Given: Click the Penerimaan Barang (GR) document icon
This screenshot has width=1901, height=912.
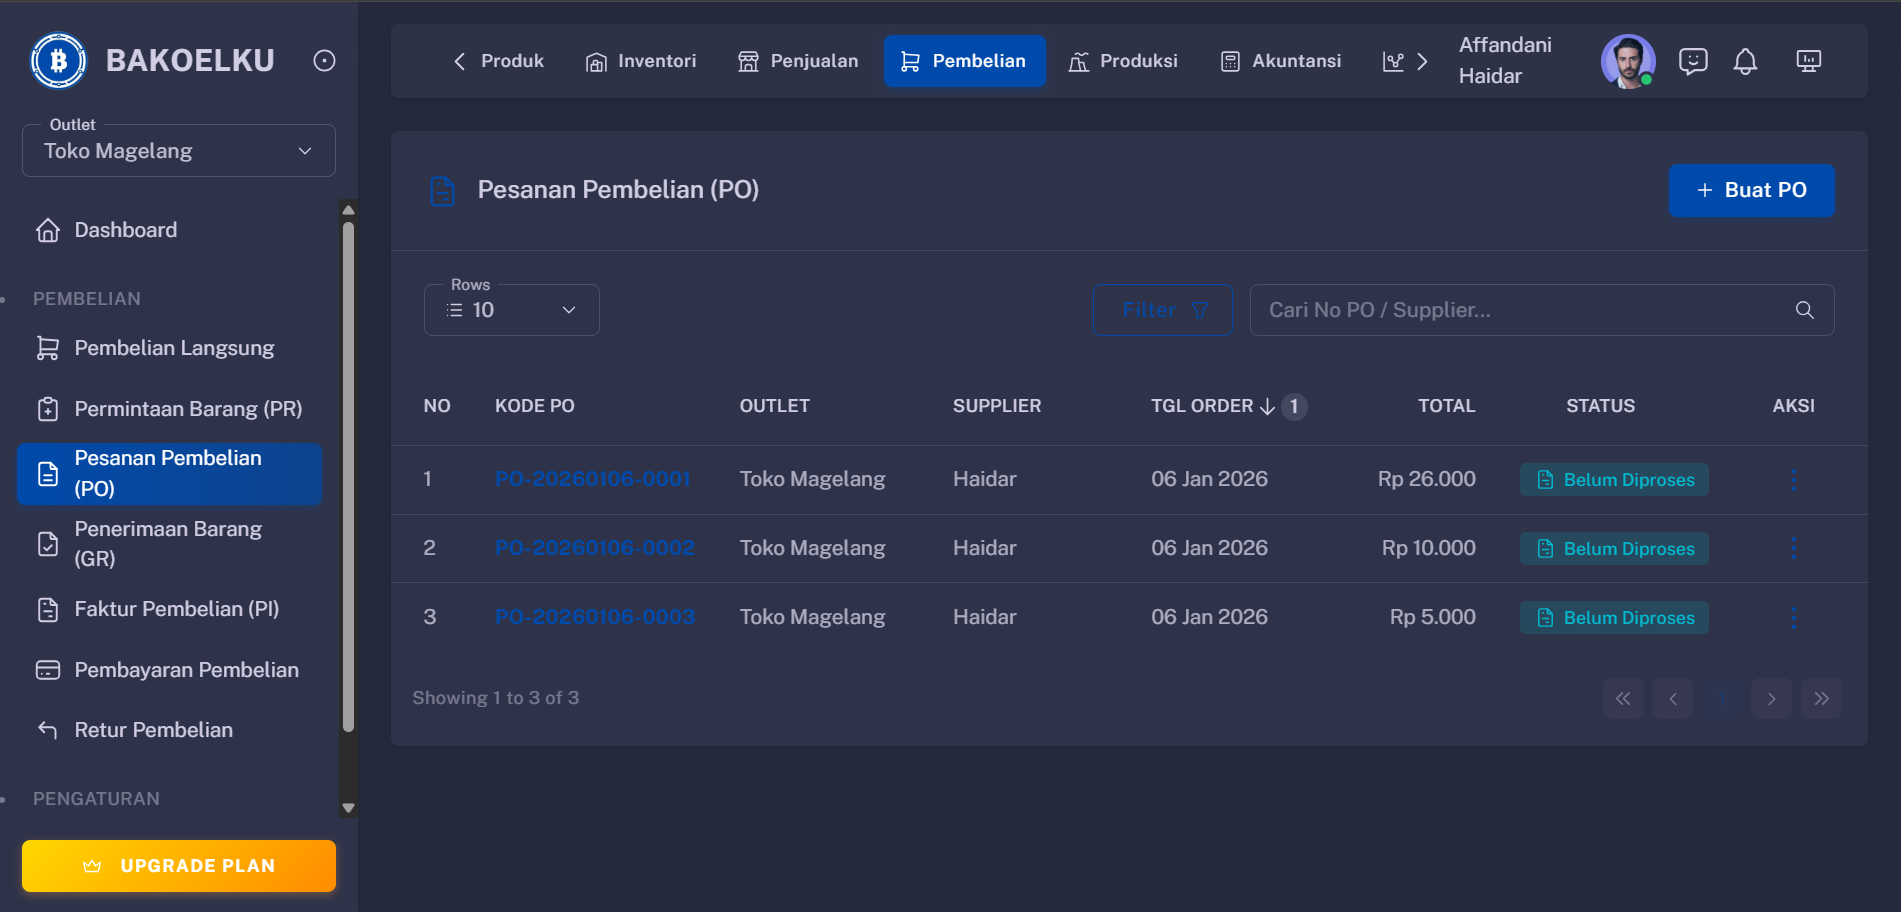Looking at the screenshot, I should tap(48, 543).
